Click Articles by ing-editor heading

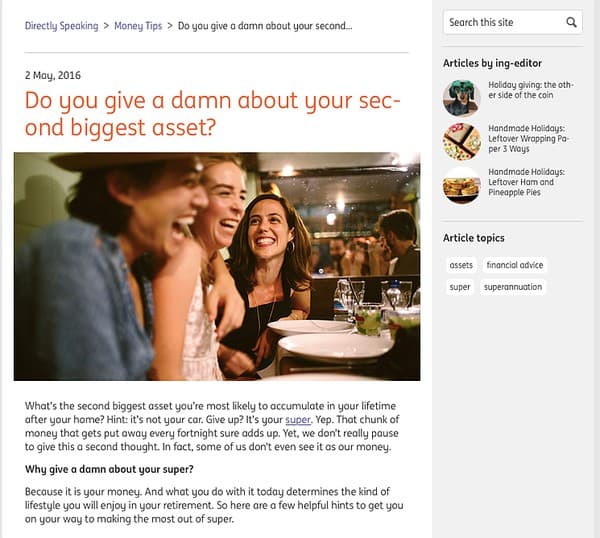click(493, 63)
